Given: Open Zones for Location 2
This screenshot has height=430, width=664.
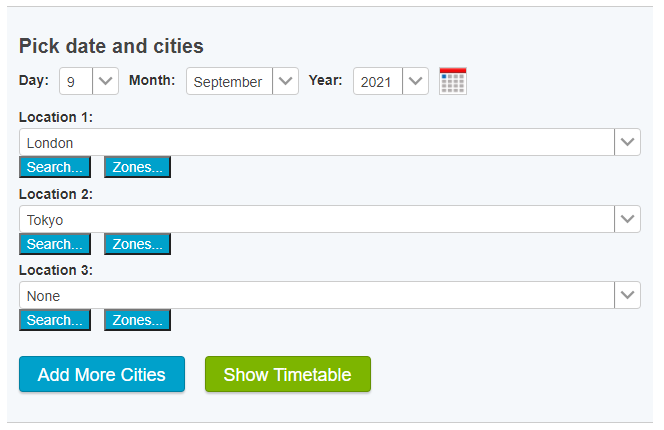Looking at the screenshot, I should pyautogui.click(x=137, y=244).
